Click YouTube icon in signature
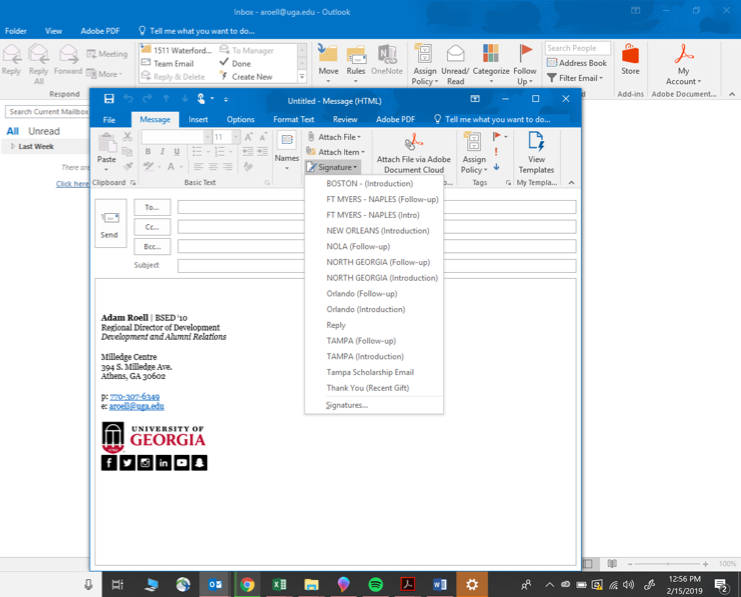The image size is (741, 597). tap(181, 463)
